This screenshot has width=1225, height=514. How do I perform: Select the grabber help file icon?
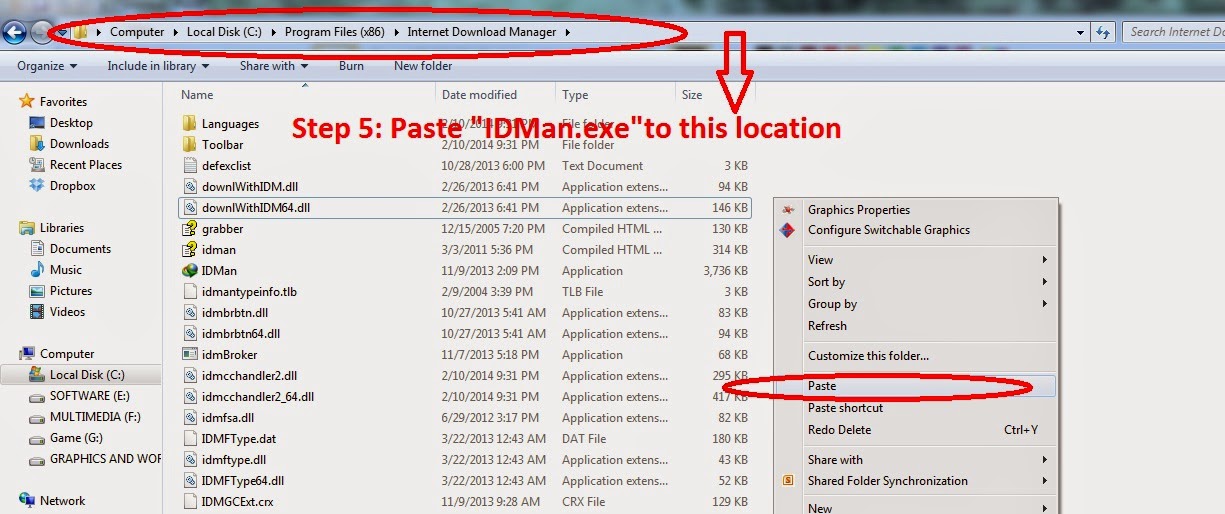[190, 229]
